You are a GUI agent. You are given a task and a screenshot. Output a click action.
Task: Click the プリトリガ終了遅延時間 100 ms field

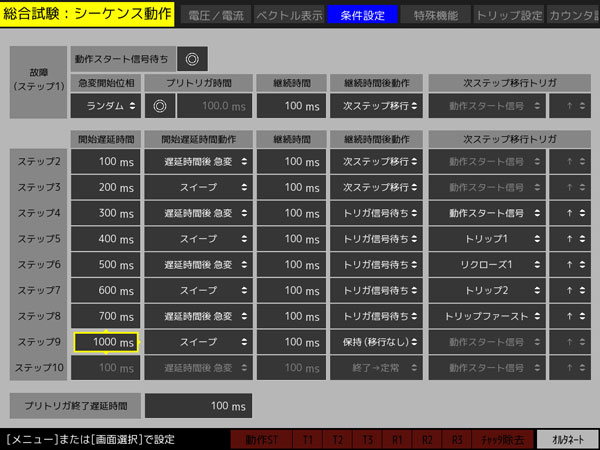198,406
